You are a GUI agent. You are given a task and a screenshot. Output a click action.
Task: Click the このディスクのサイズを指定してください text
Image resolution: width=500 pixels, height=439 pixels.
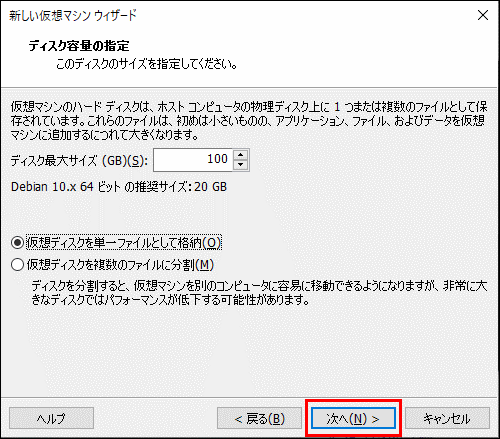pos(147,64)
